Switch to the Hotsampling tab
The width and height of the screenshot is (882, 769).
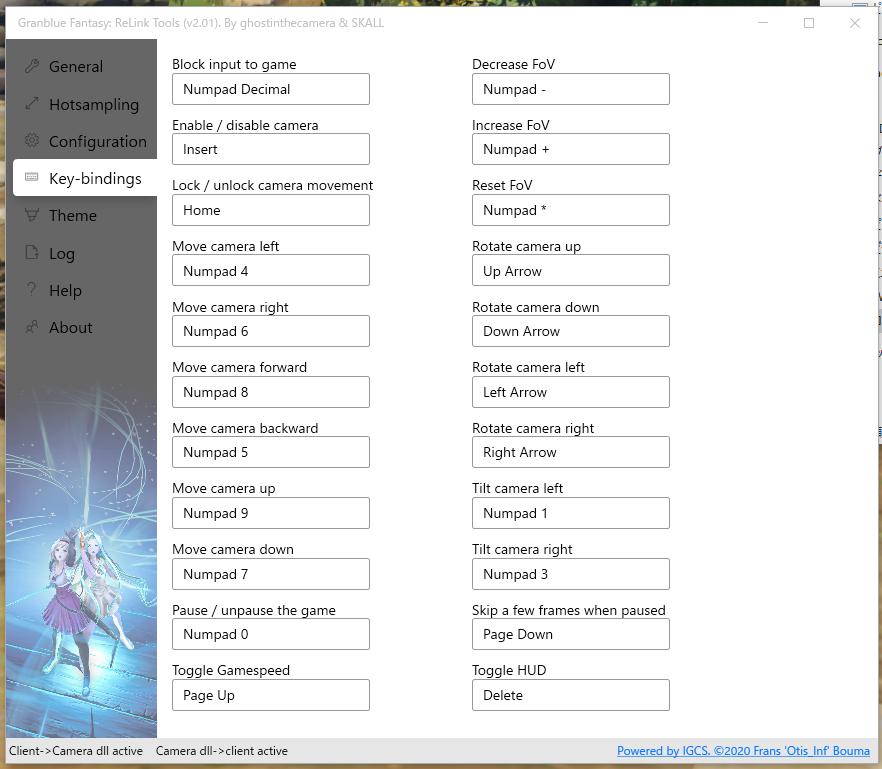(84, 104)
